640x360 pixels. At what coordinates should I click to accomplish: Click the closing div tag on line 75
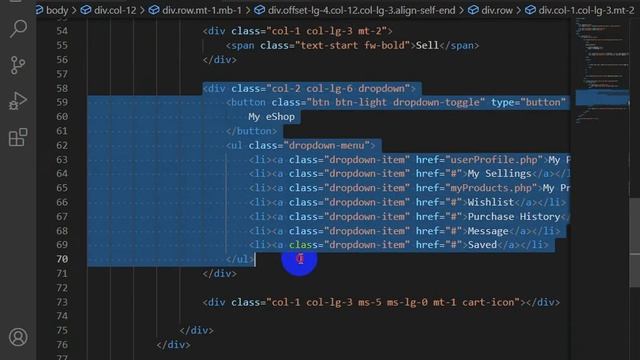tap(197, 330)
